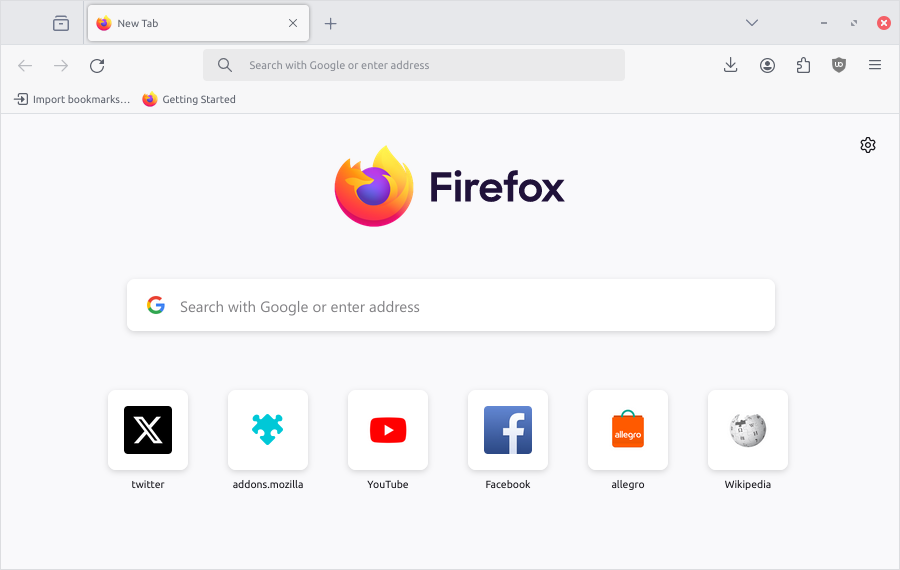Click the addons.mozilla label text

[x=268, y=484]
